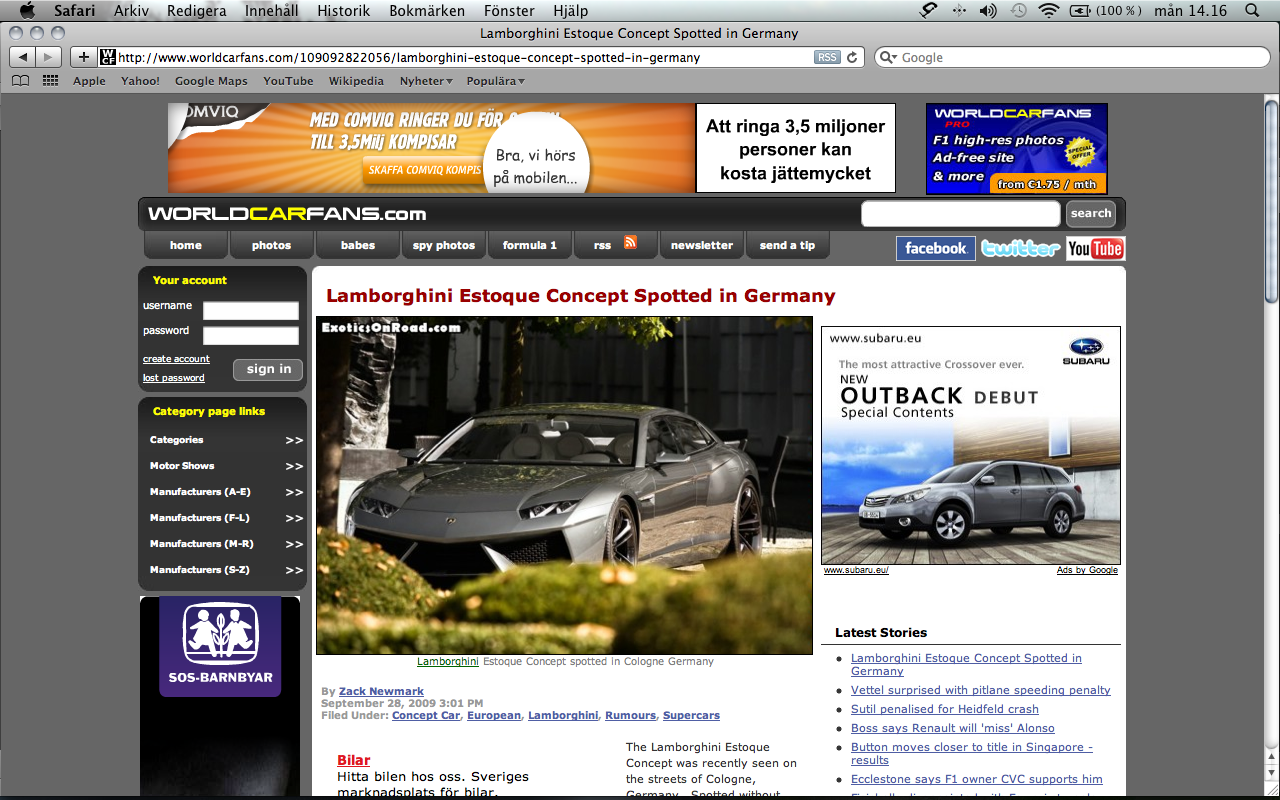Viewport: 1280px width, 800px height.
Task: Open the photos tab
Action: coord(272,245)
